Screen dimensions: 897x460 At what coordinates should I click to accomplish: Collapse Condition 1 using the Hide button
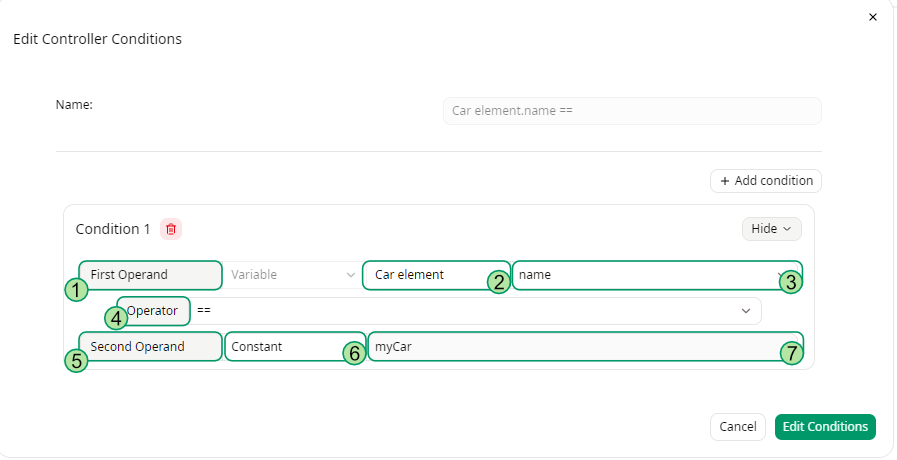(771, 229)
